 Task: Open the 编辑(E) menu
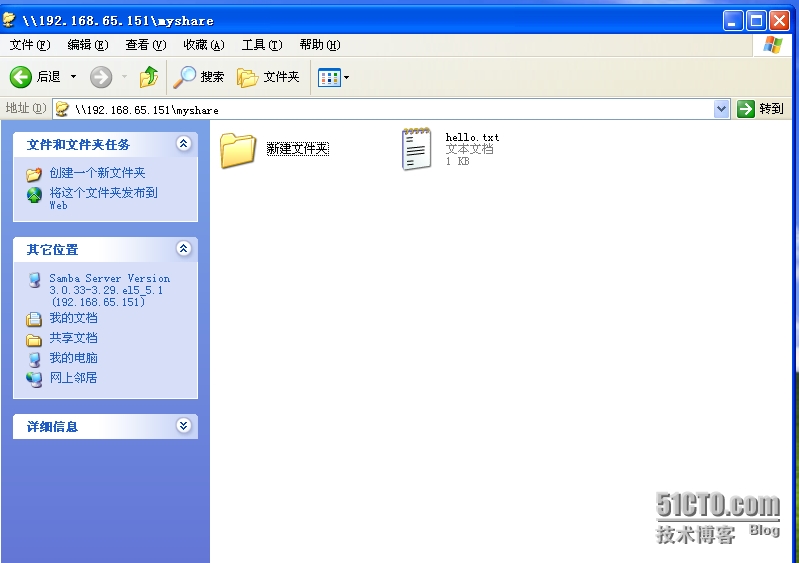88,45
